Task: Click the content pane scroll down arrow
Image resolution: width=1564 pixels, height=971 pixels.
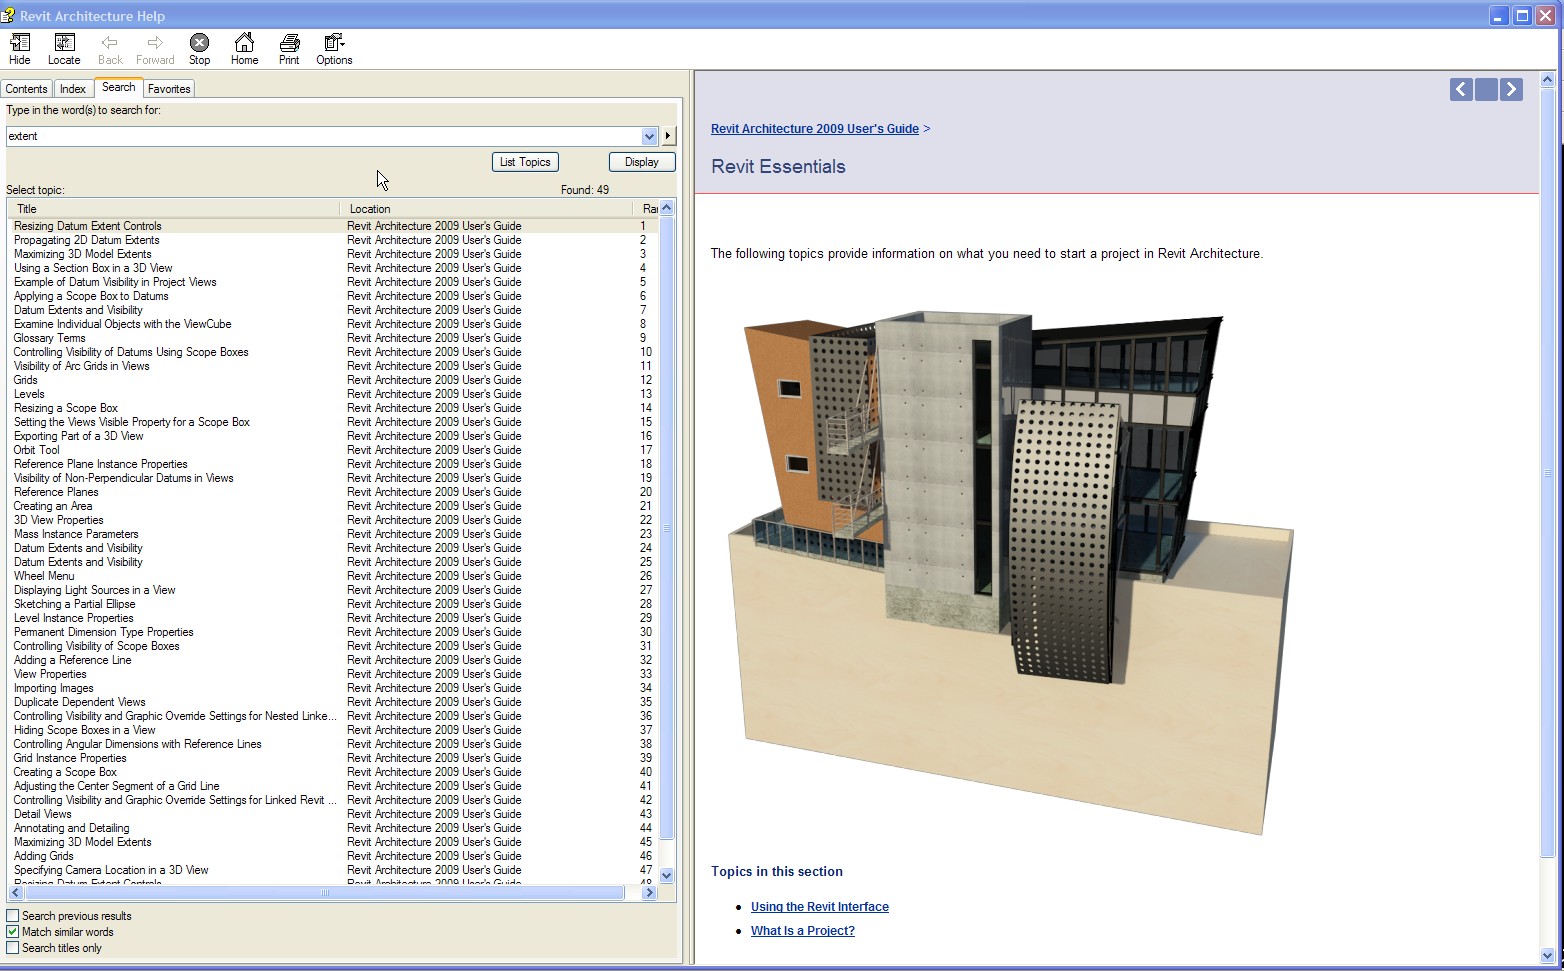Action: tap(1548, 955)
